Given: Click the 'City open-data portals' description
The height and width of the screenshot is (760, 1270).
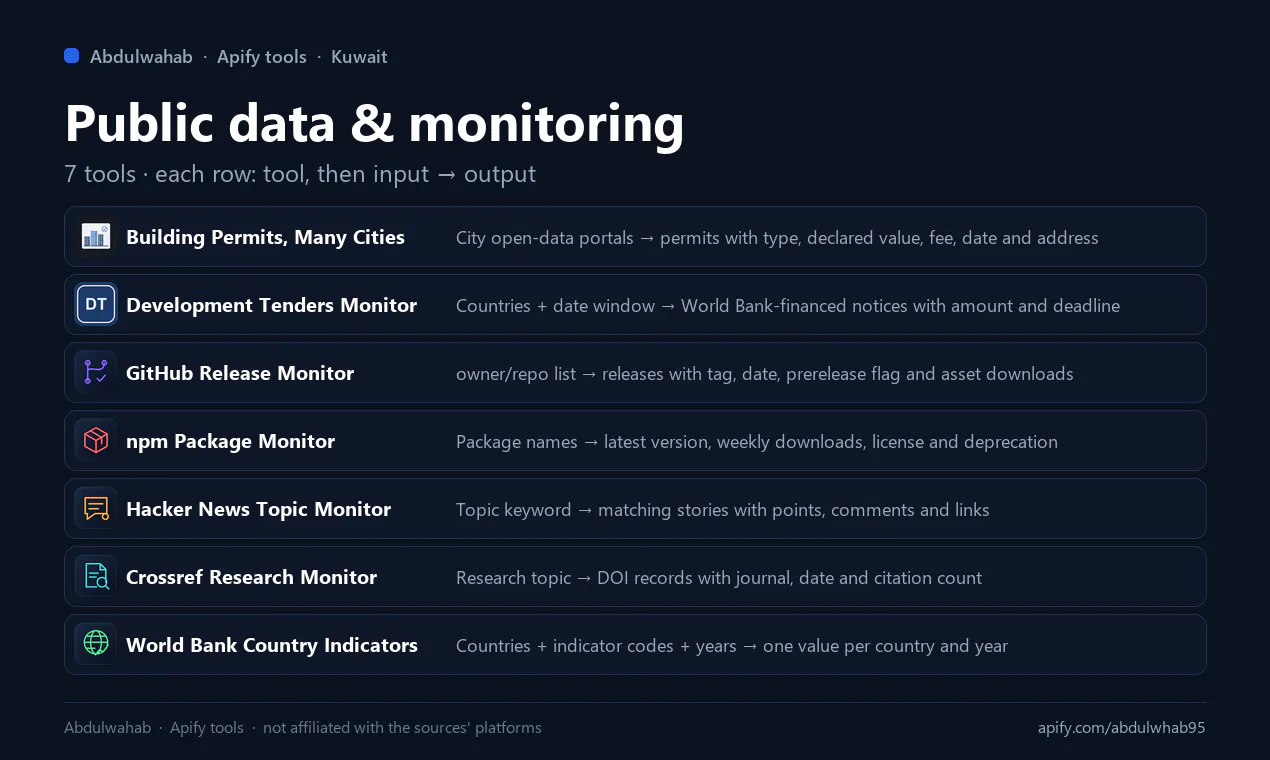Looking at the screenshot, I should click(x=777, y=238).
